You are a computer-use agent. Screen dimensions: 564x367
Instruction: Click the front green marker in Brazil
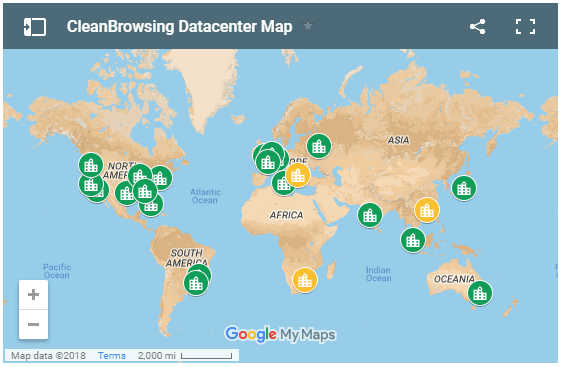click(x=196, y=283)
